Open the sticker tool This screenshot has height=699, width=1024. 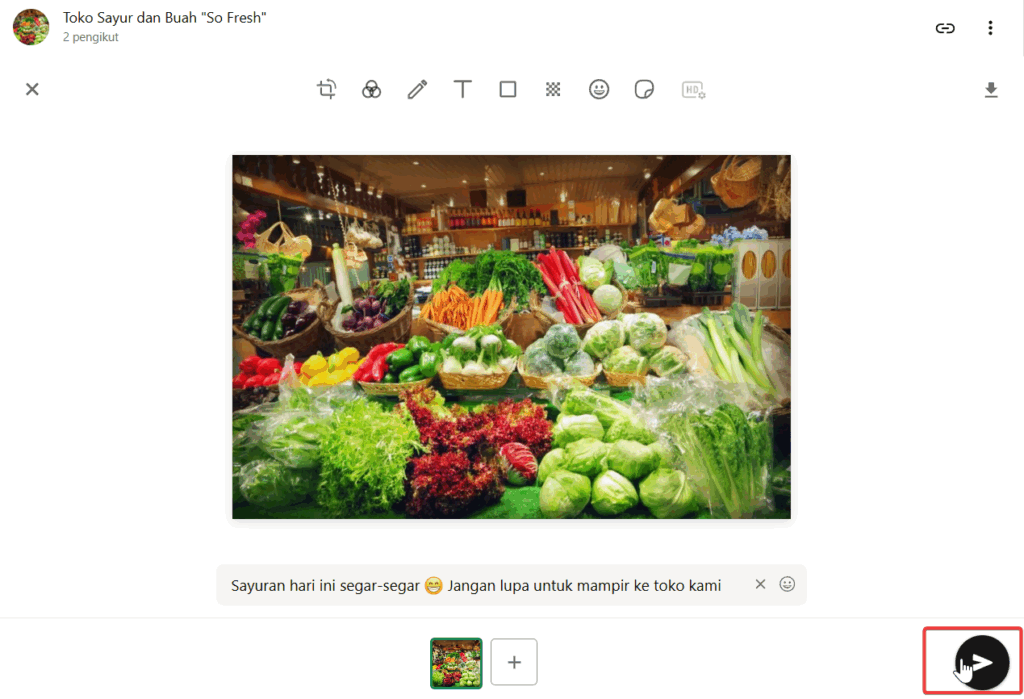[644, 89]
